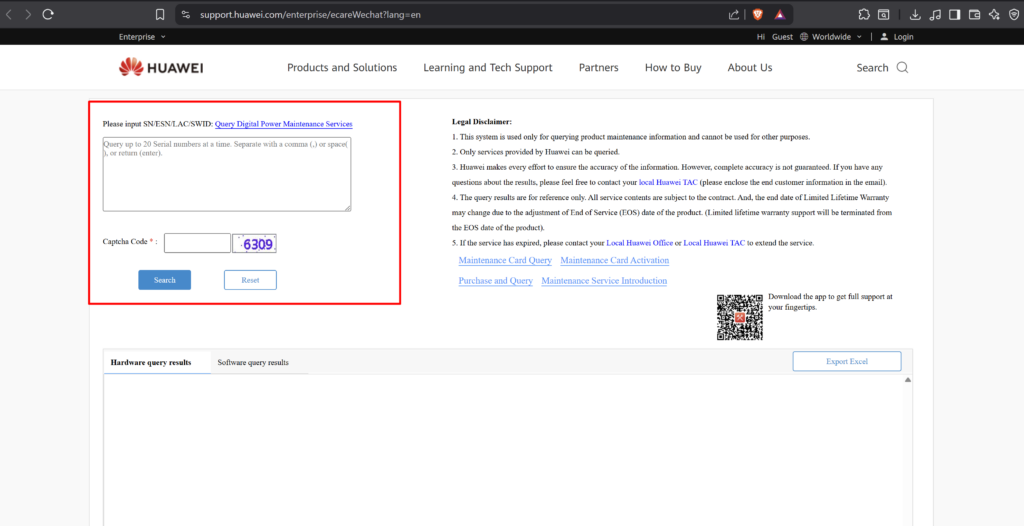Viewport: 1024px width, 526px height.
Task: Open Query Digital Power Maintenance Services link
Action: click(x=283, y=124)
